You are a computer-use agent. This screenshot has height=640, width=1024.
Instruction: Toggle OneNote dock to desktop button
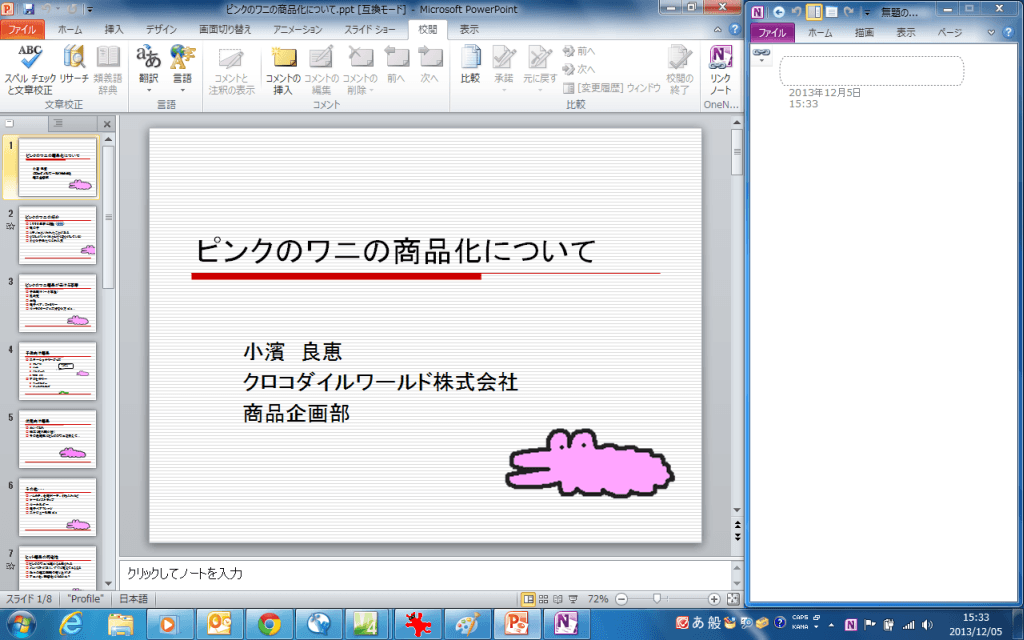pyautogui.click(x=814, y=12)
